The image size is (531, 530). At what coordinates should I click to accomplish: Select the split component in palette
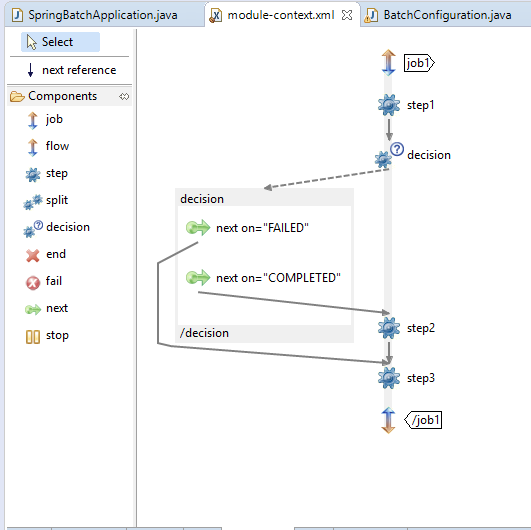(x=46, y=201)
